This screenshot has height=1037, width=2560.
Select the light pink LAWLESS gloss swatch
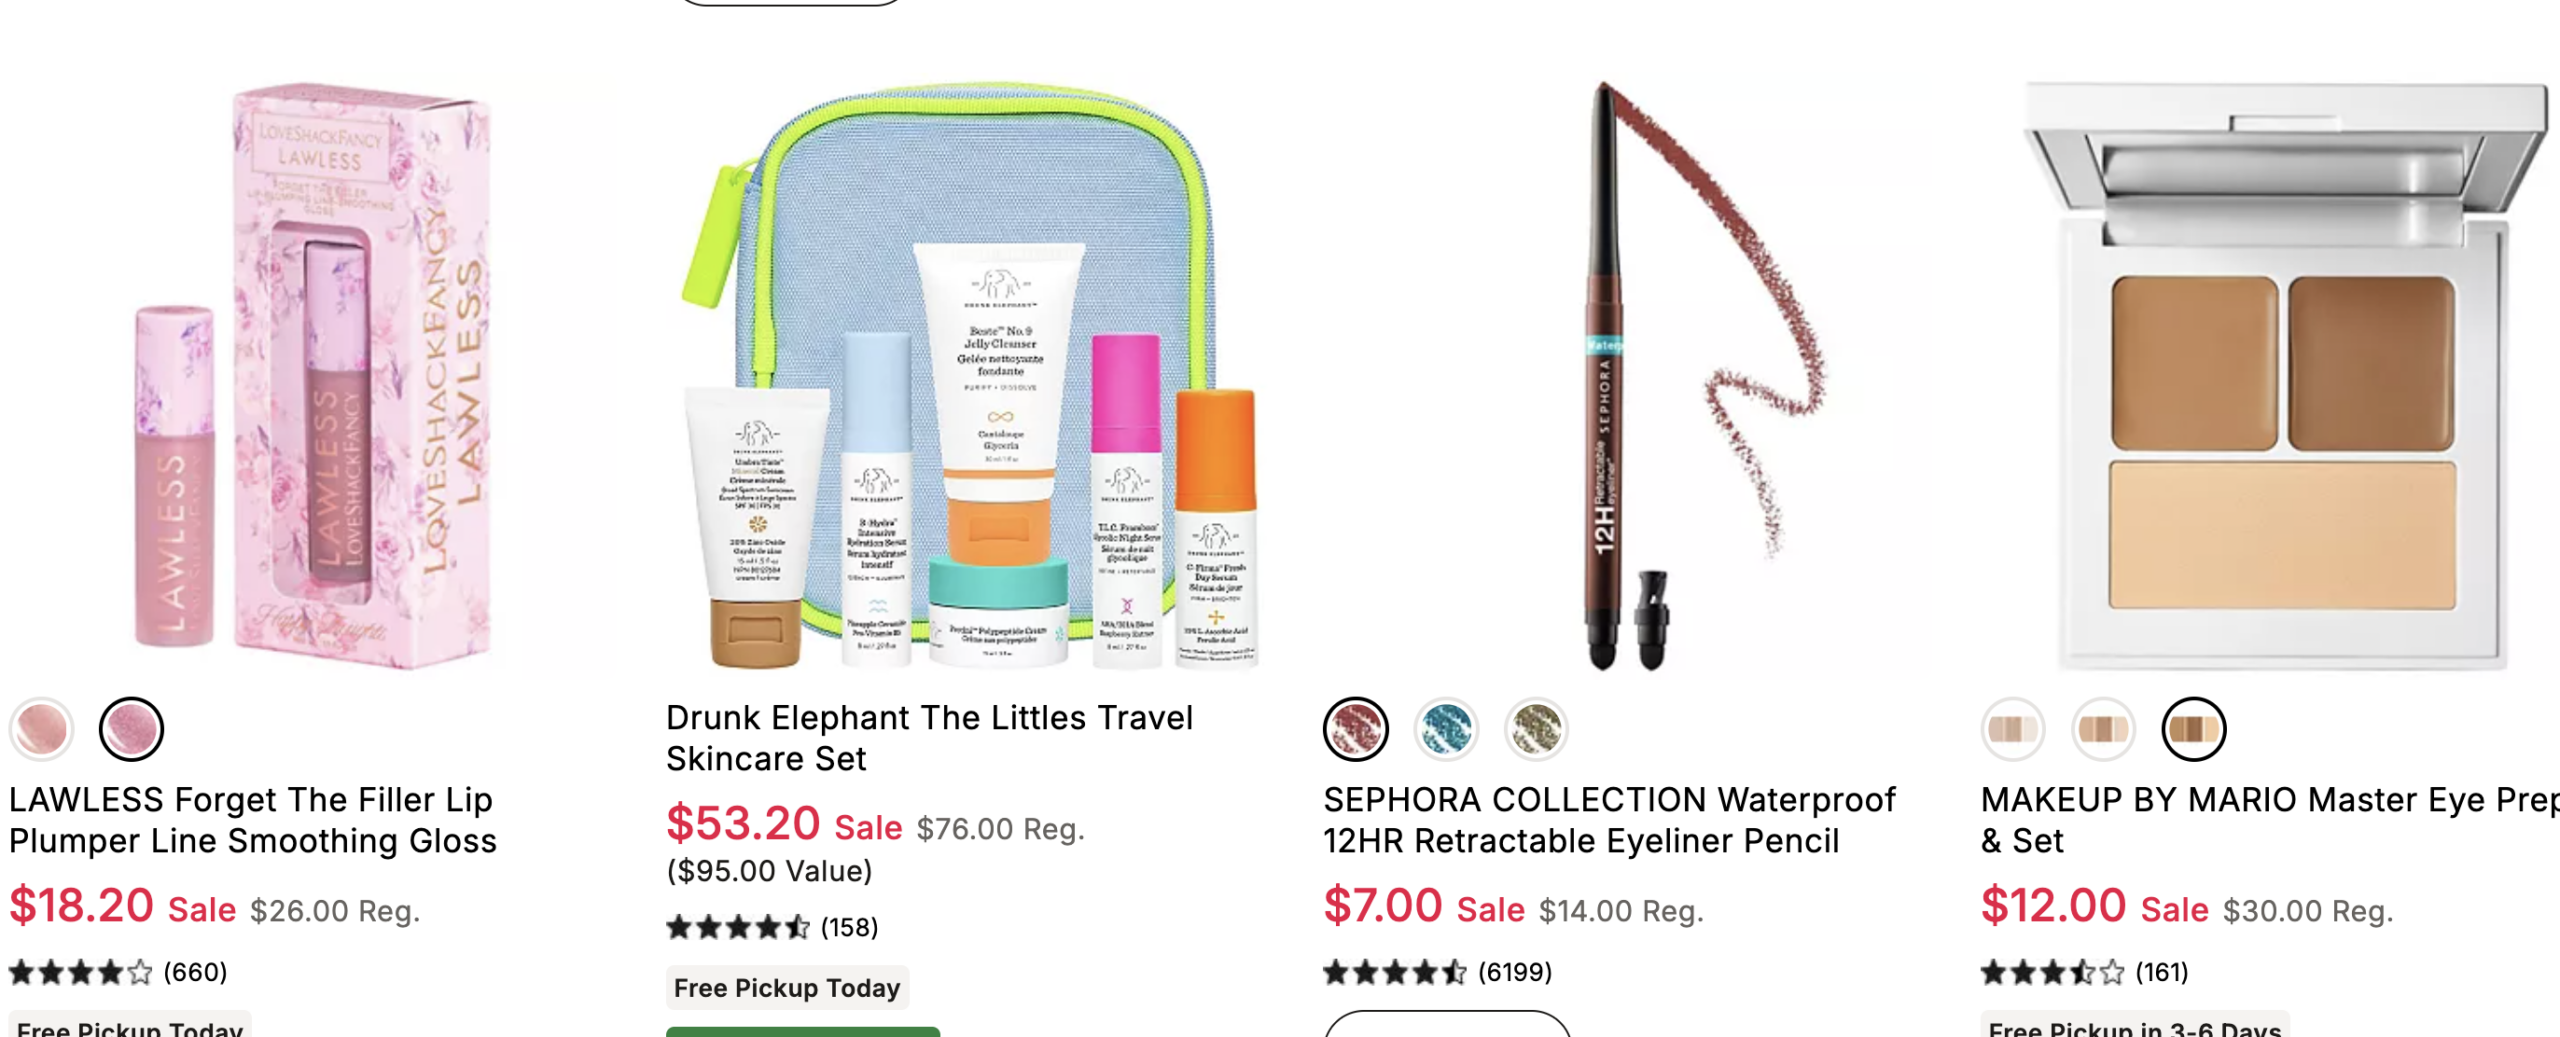pyautogui.click(x=41, y=728)
